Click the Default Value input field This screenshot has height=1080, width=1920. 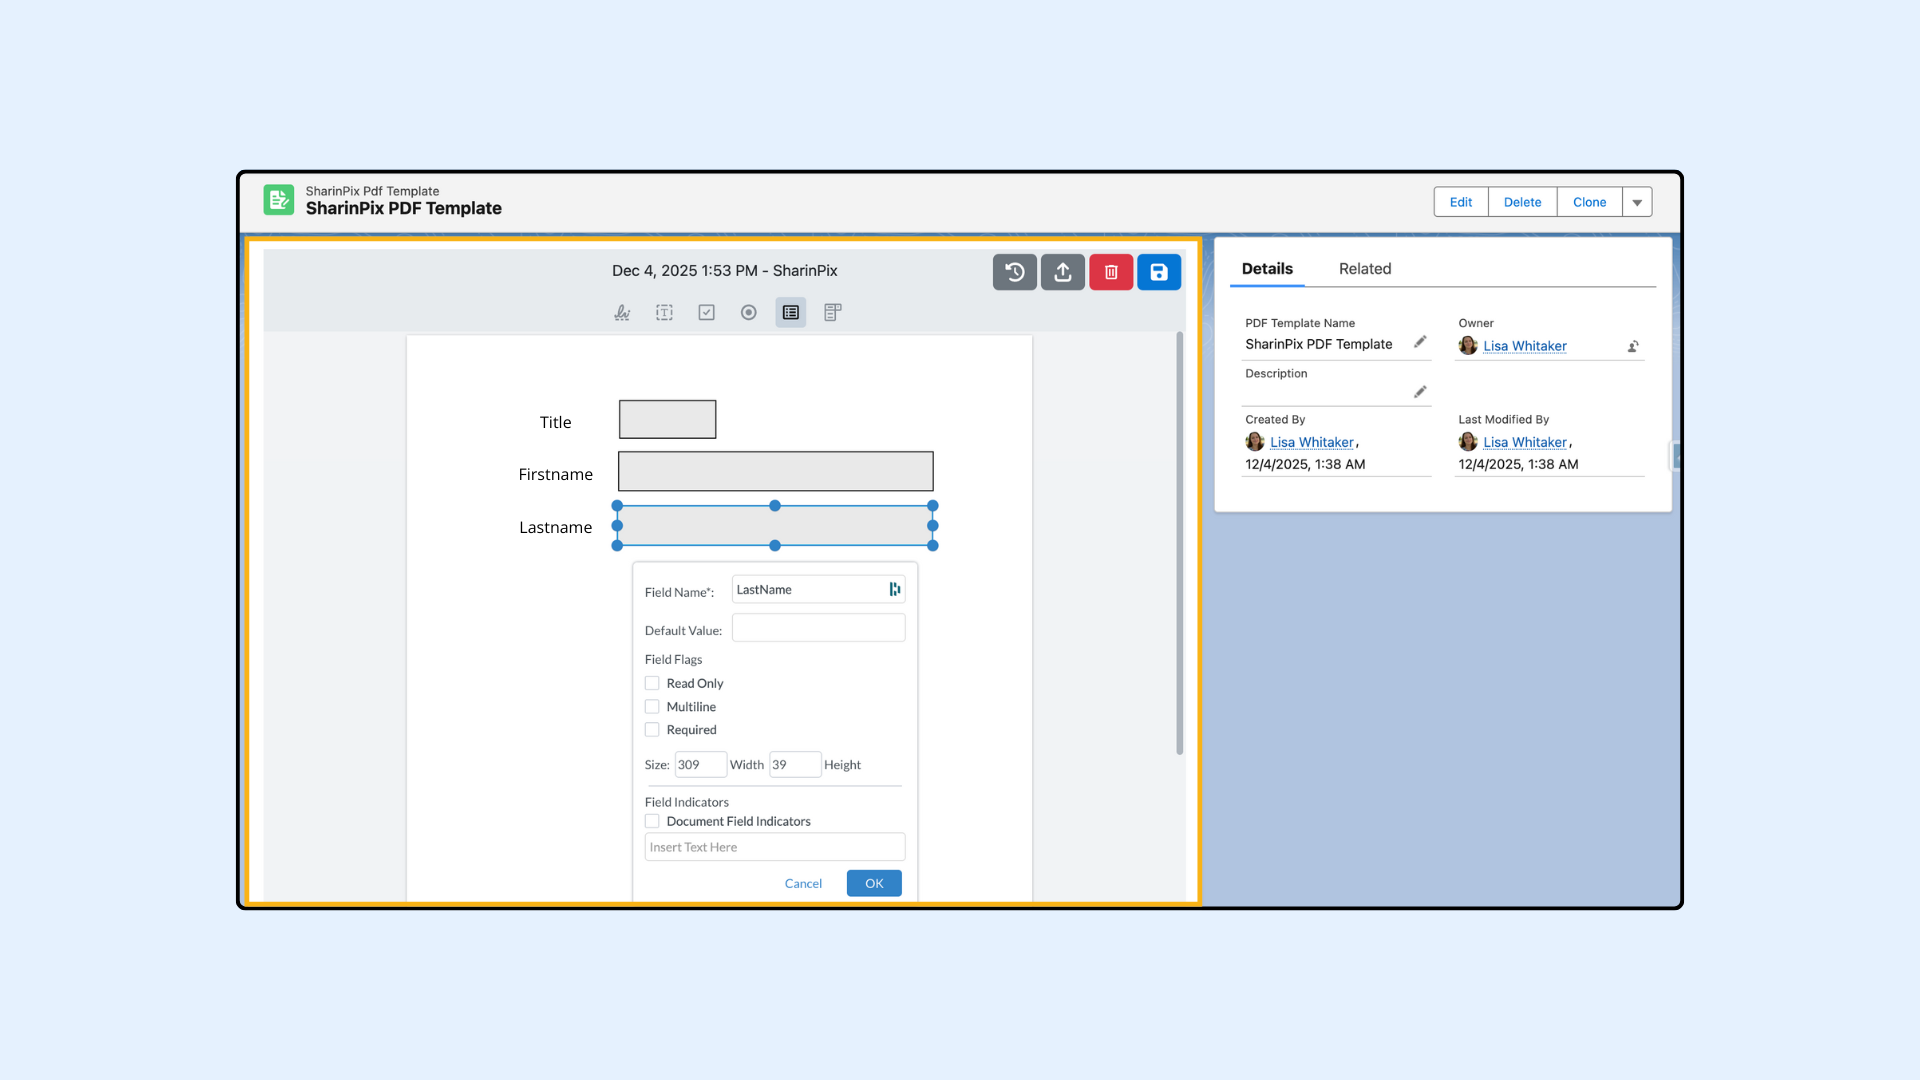(x=818, y=629)
